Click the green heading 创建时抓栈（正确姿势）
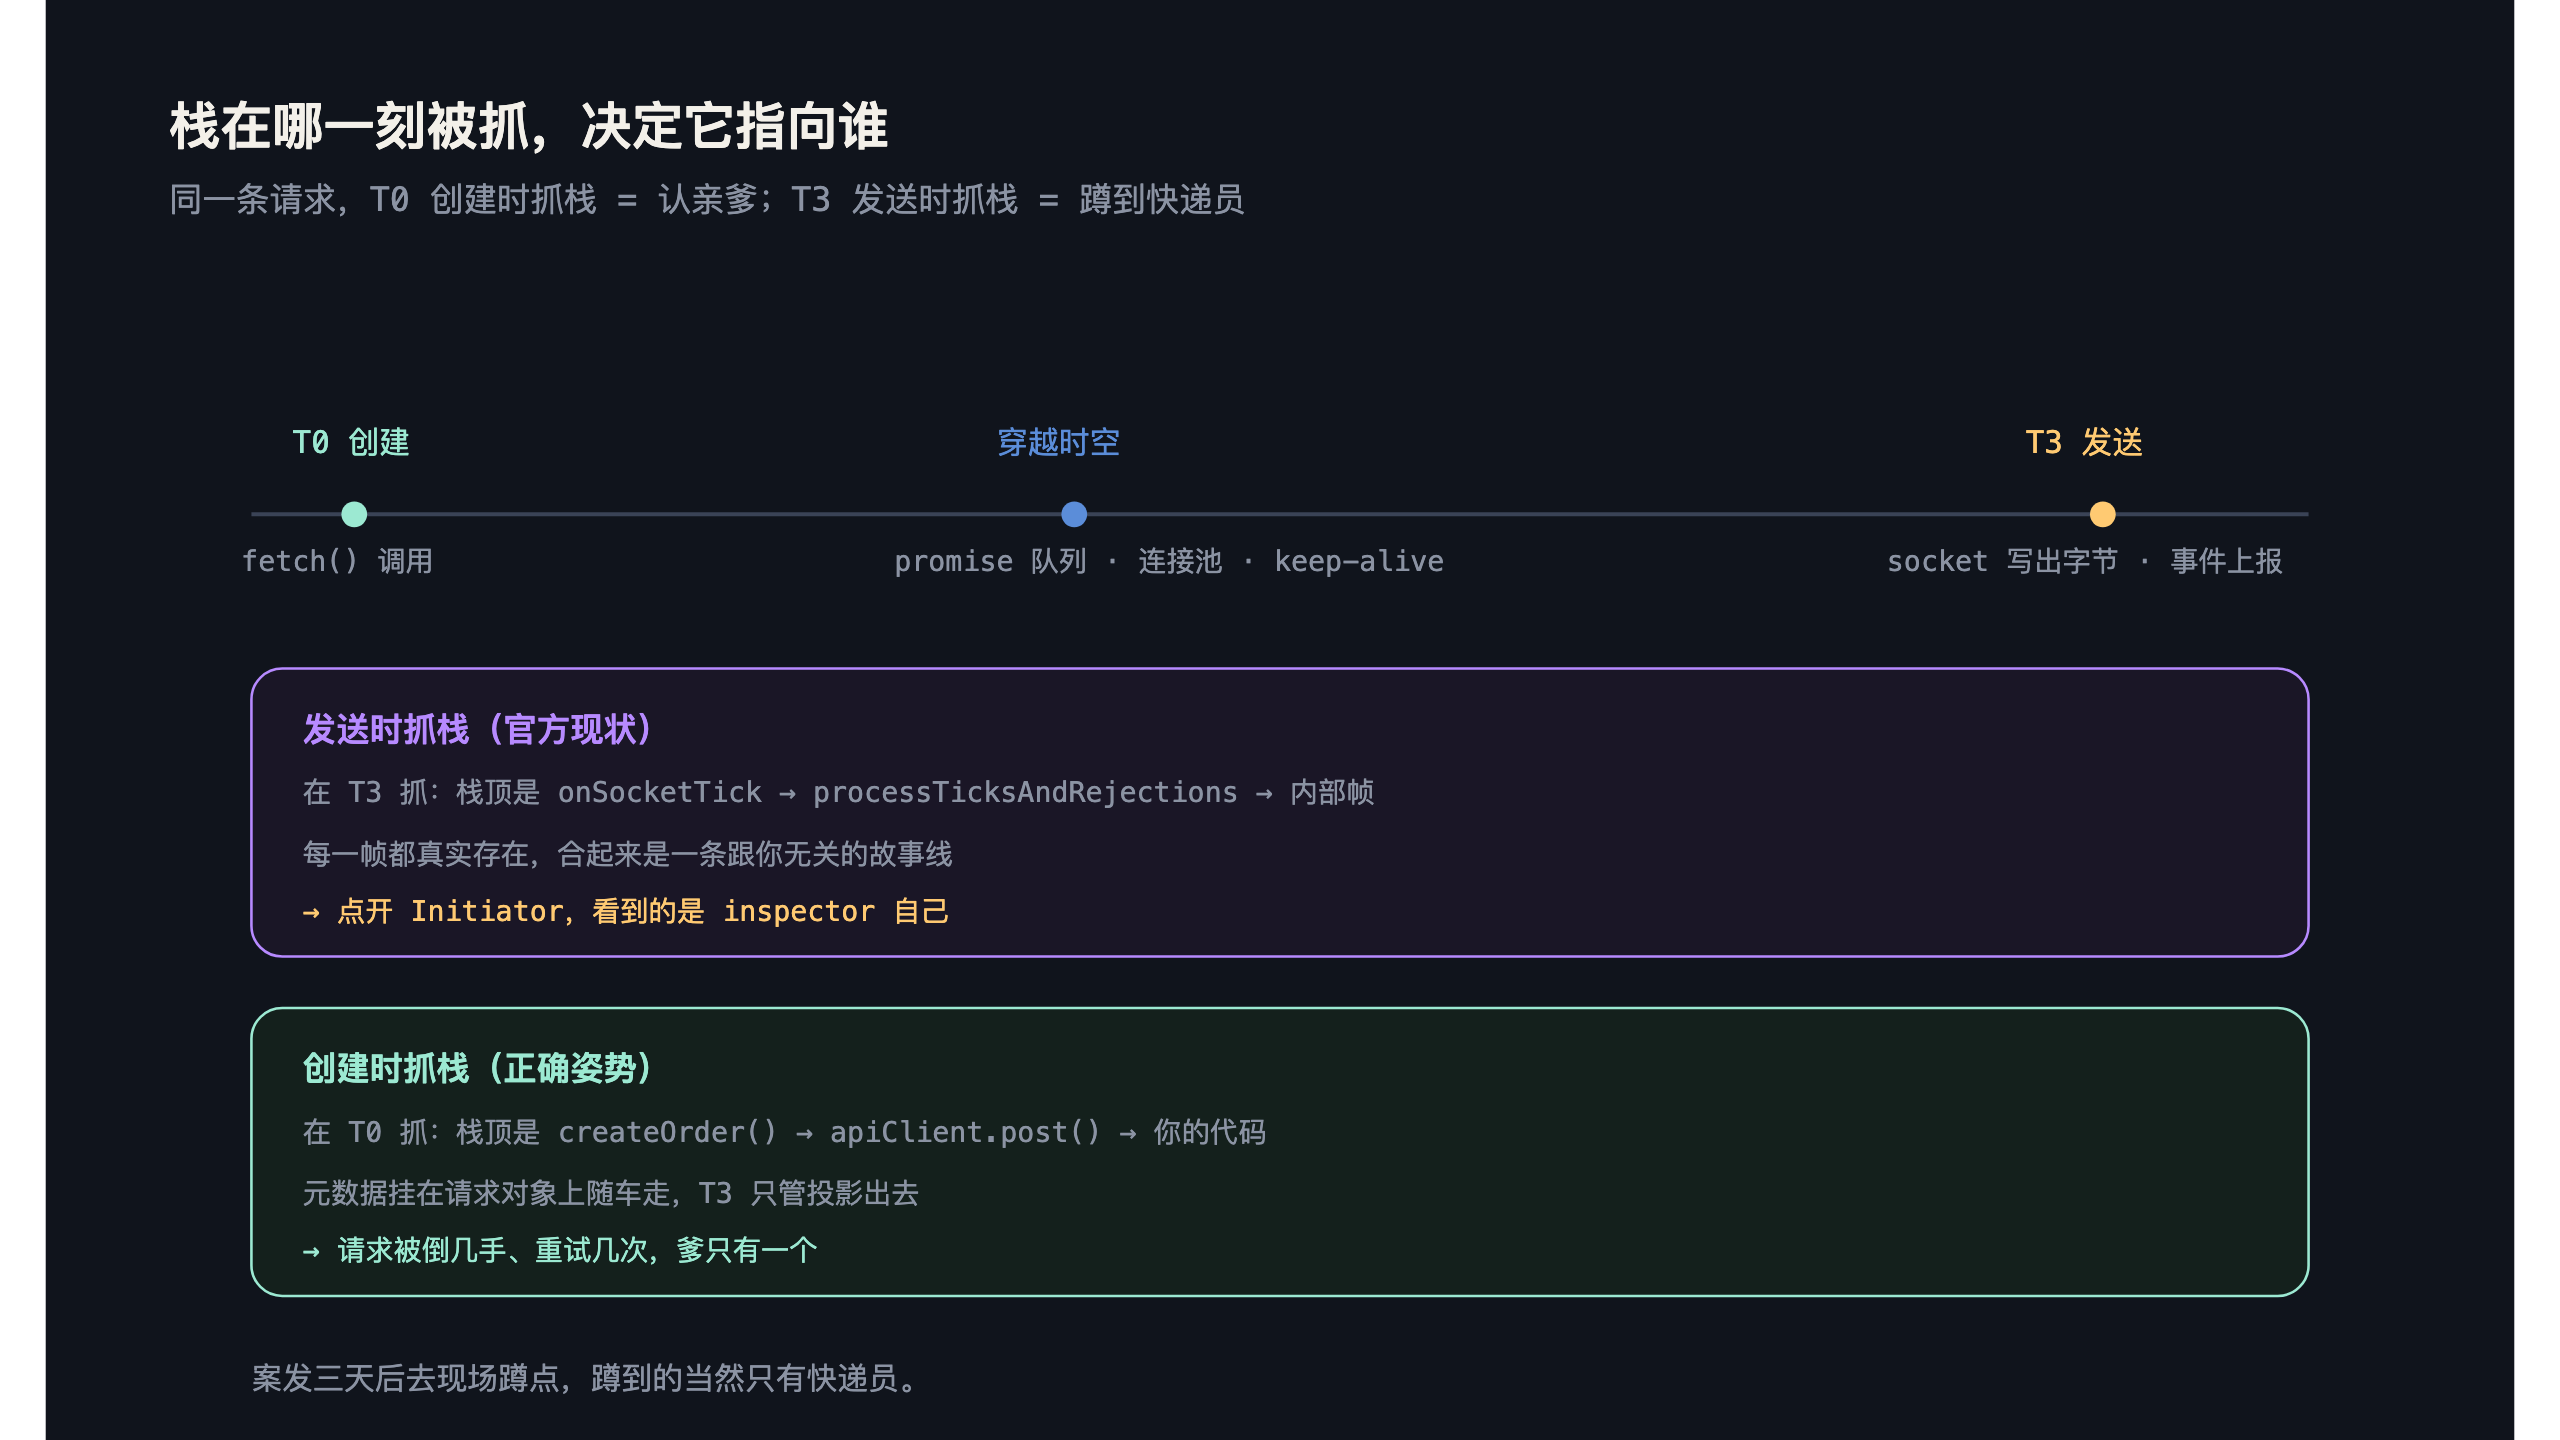 (x=478, y=1068)
